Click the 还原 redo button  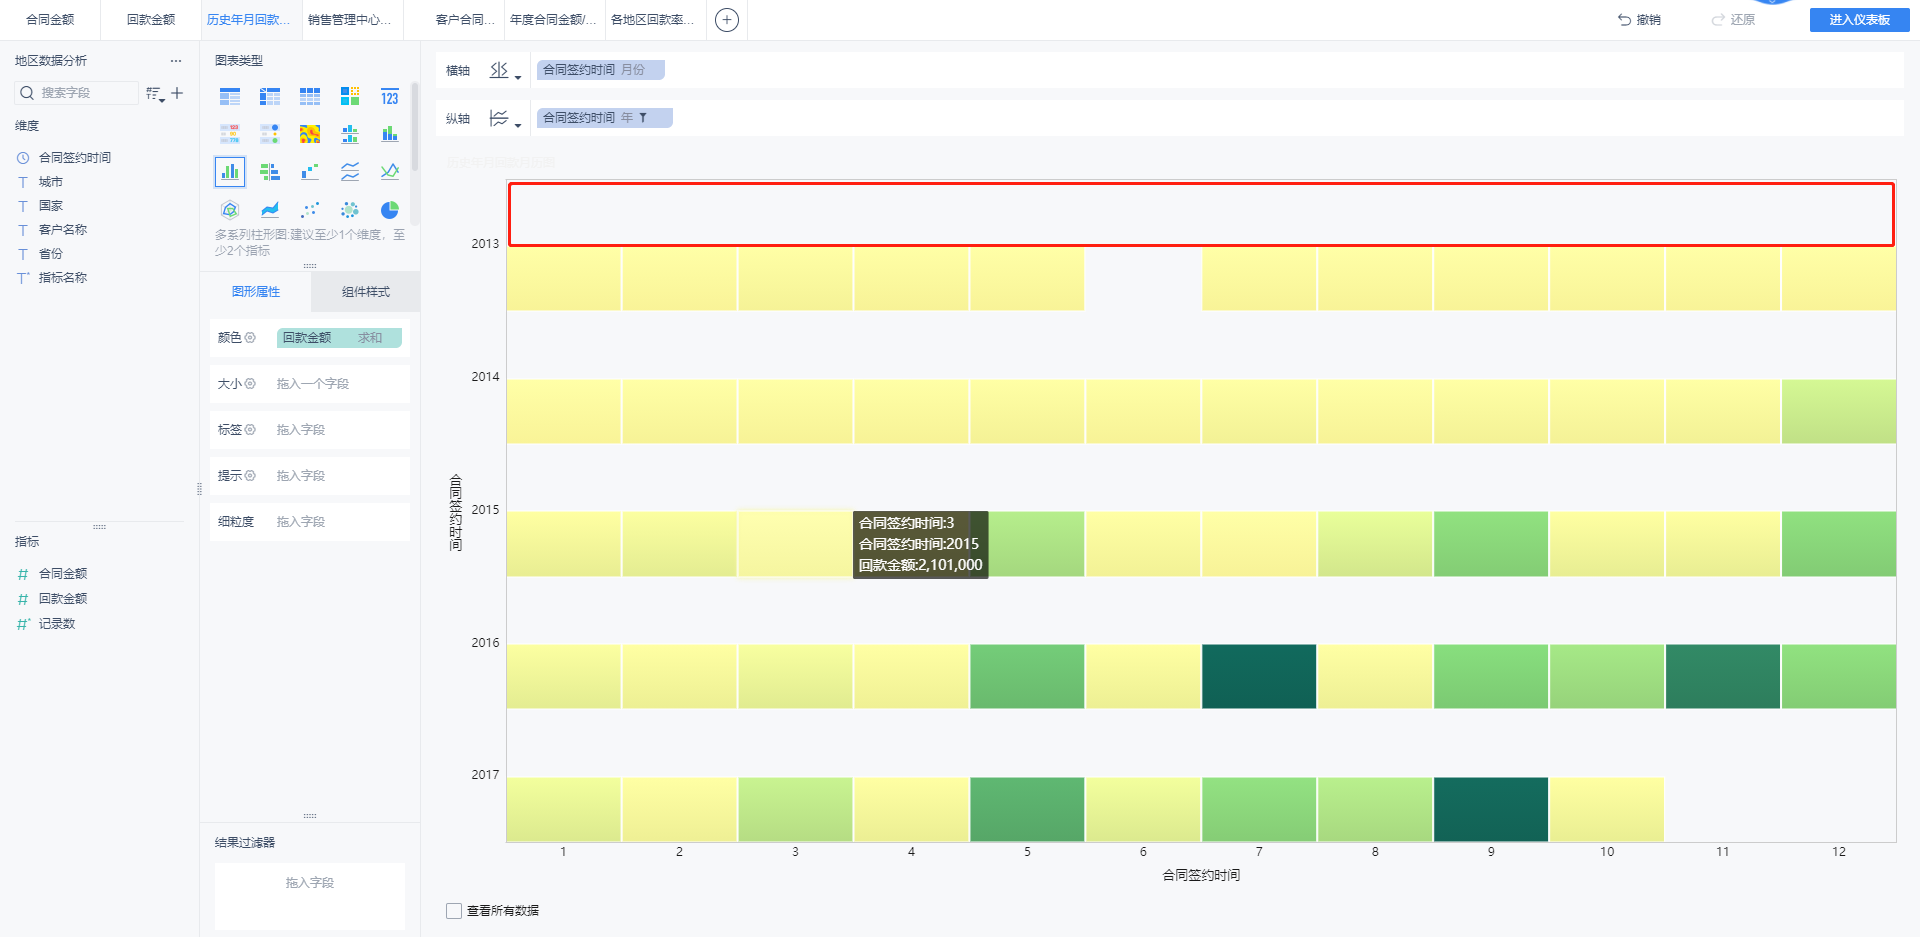click(x=1733, y=20)
